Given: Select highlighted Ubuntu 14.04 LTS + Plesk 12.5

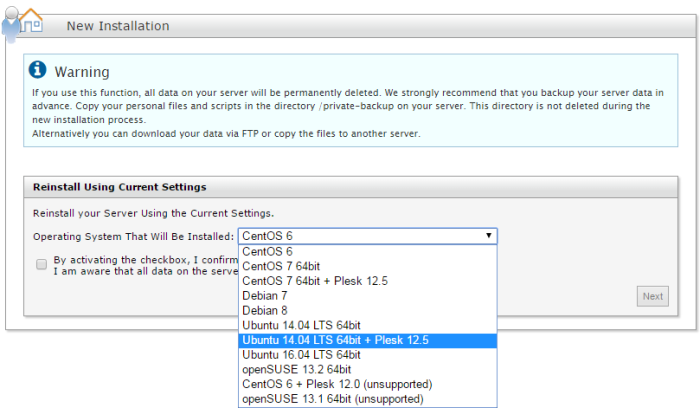Looking at the screenshot, I should click(334, 340).
